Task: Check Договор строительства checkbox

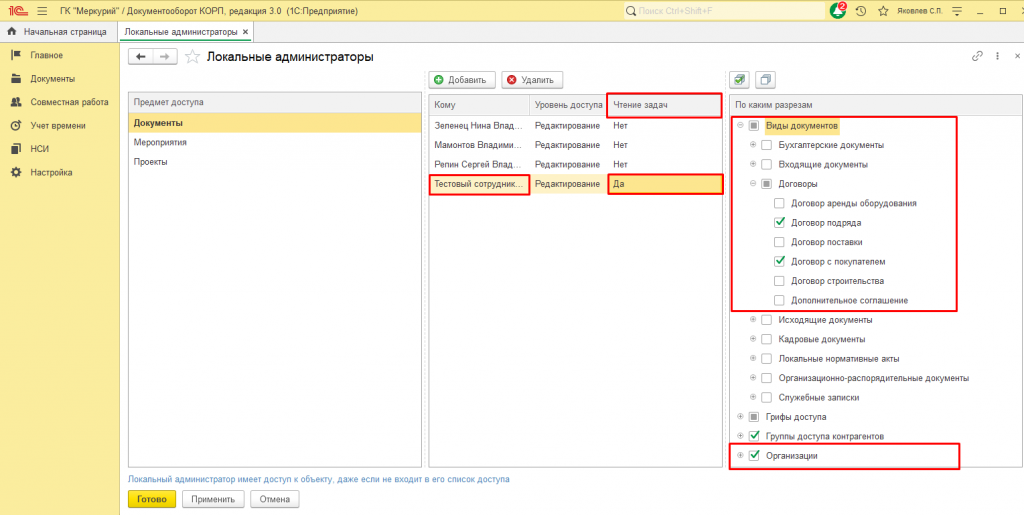Action: click(x=779, y=281)
